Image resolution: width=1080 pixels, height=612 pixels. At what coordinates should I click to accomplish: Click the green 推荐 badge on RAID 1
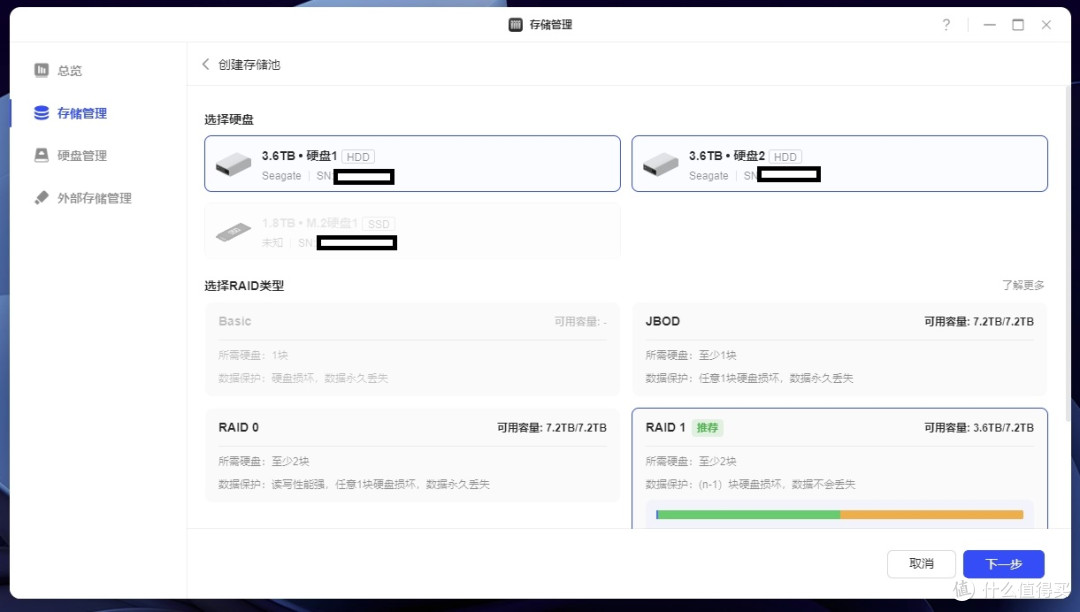pos(707,428)
